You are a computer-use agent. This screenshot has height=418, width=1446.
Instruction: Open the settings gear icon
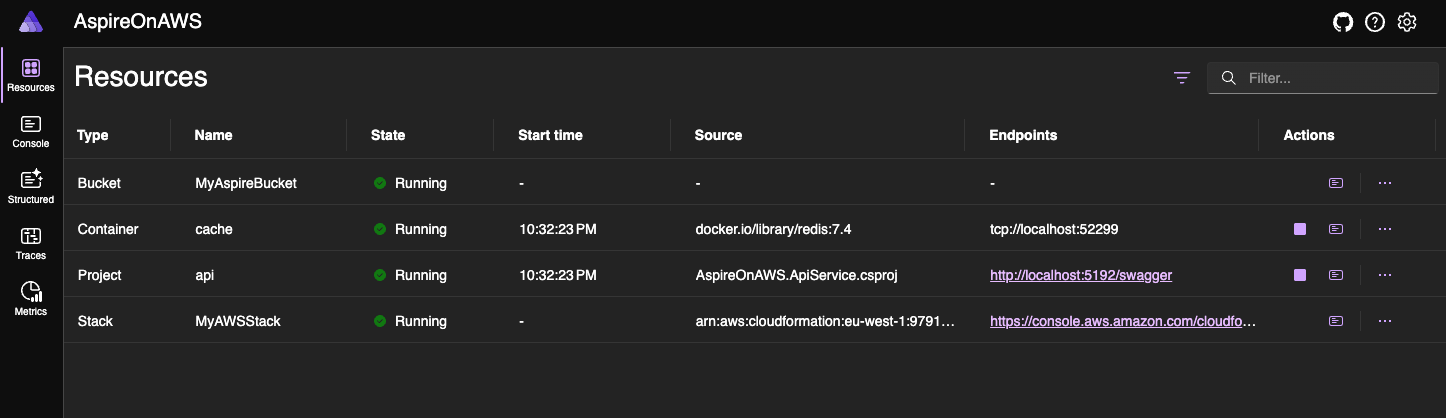pyautogui.click(x=1407, y=22)
